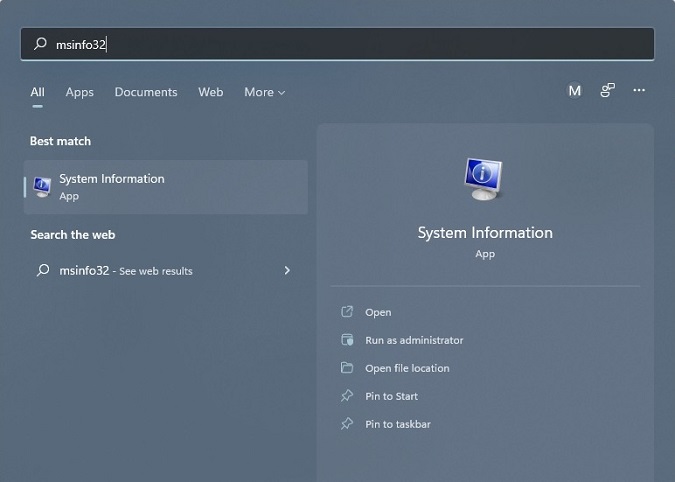Click the Open external-link icon
The image size is (675, 482).
(347, 312)
